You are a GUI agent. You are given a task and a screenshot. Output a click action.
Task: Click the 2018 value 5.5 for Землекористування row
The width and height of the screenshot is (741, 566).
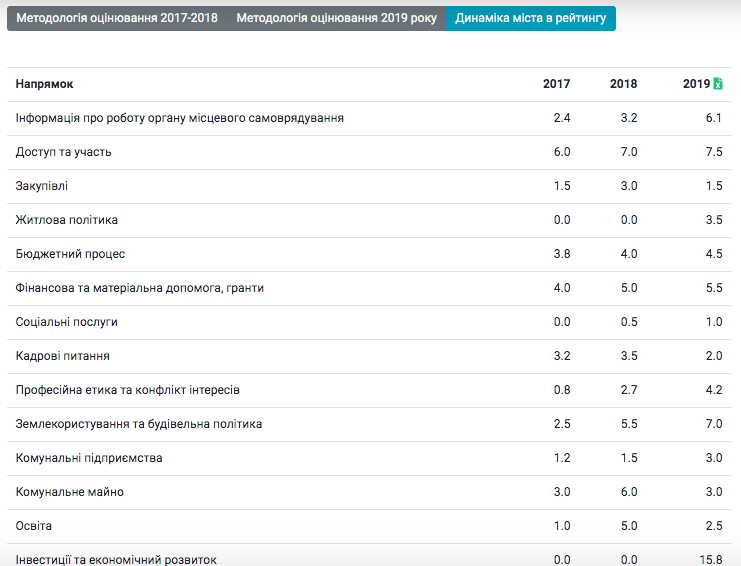(629, 424)
